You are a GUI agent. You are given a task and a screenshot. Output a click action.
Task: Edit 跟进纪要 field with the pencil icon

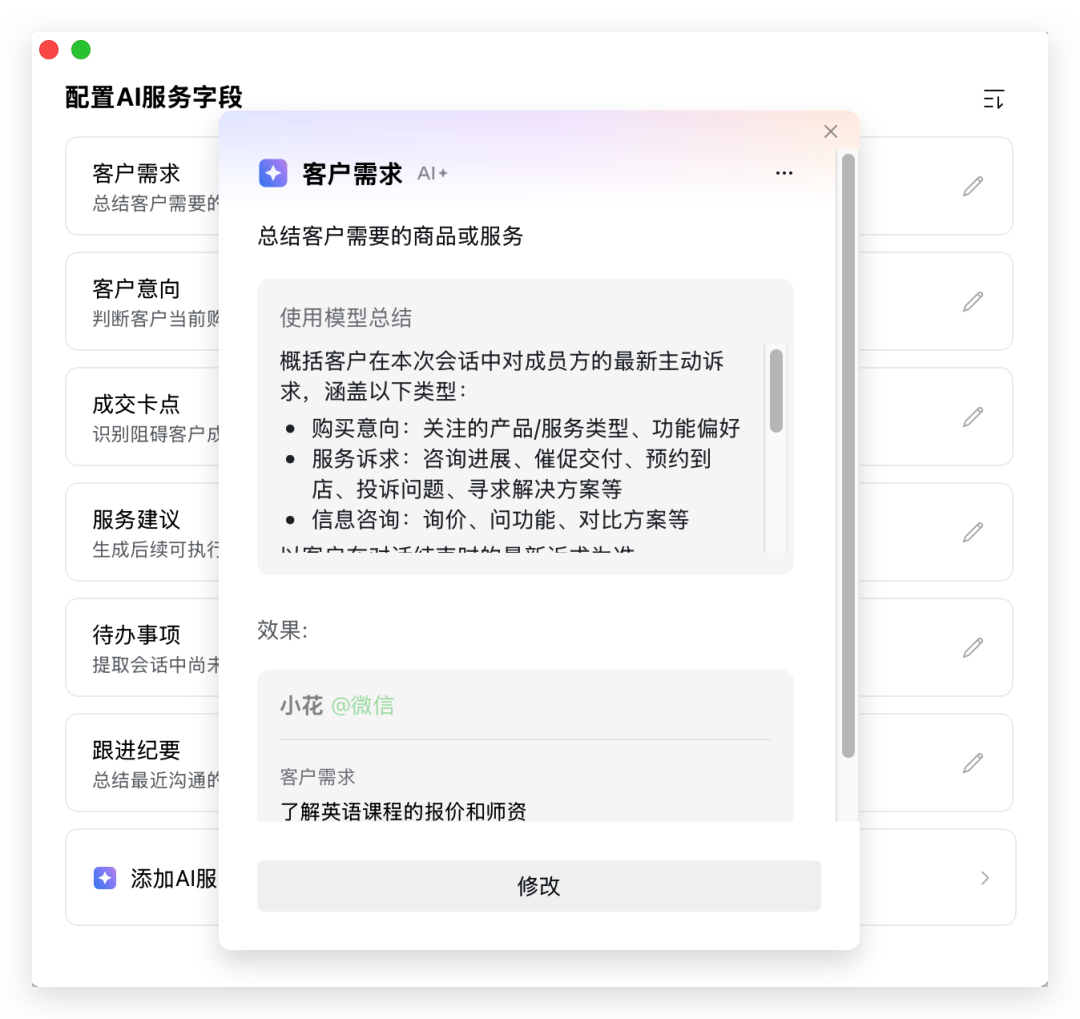tap(973, 763)
